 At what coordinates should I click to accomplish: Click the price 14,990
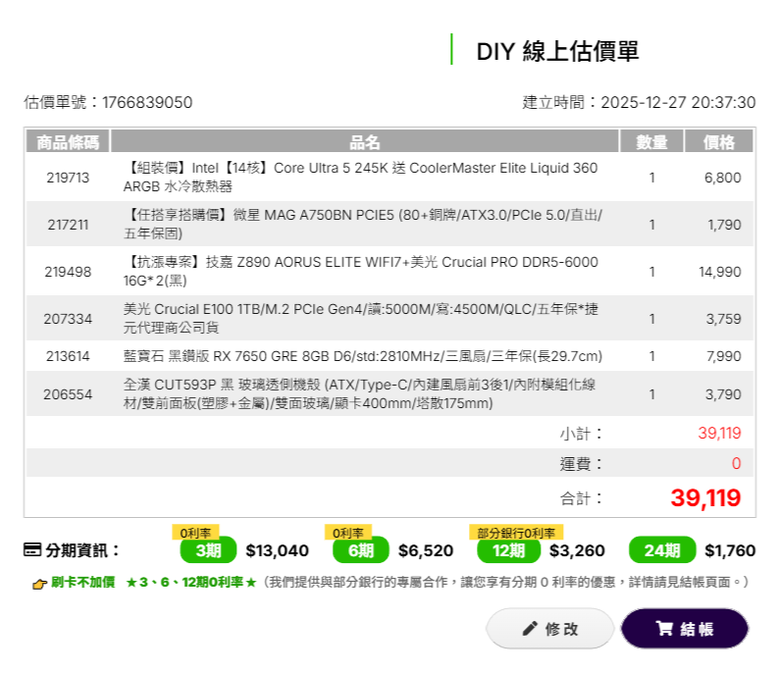720,272
